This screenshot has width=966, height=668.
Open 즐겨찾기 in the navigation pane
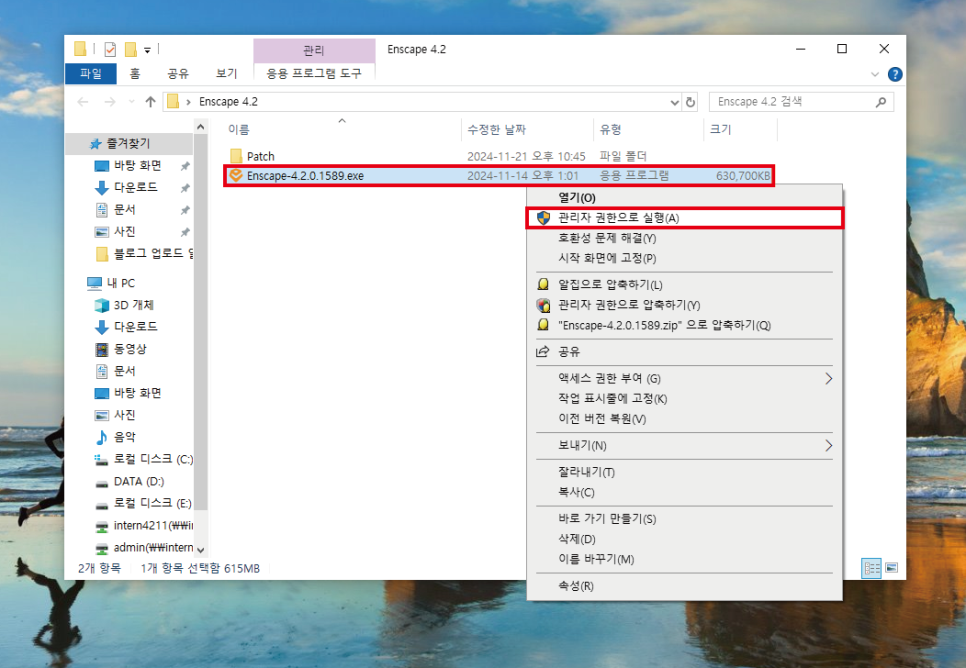pyautogui.click(x=128, y=144)
